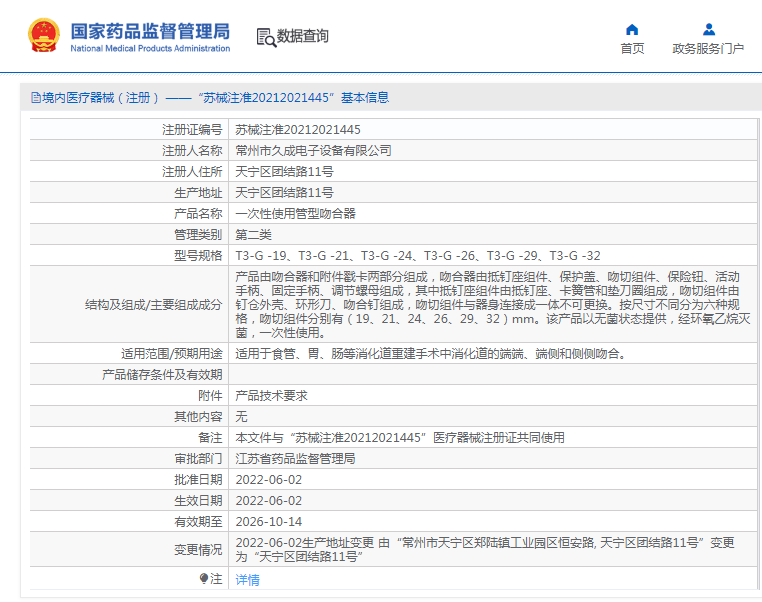This screenshot has width=762, height=602.
Task: Click the 产品储存条件及有效期 label
Action: coord(162,375)
